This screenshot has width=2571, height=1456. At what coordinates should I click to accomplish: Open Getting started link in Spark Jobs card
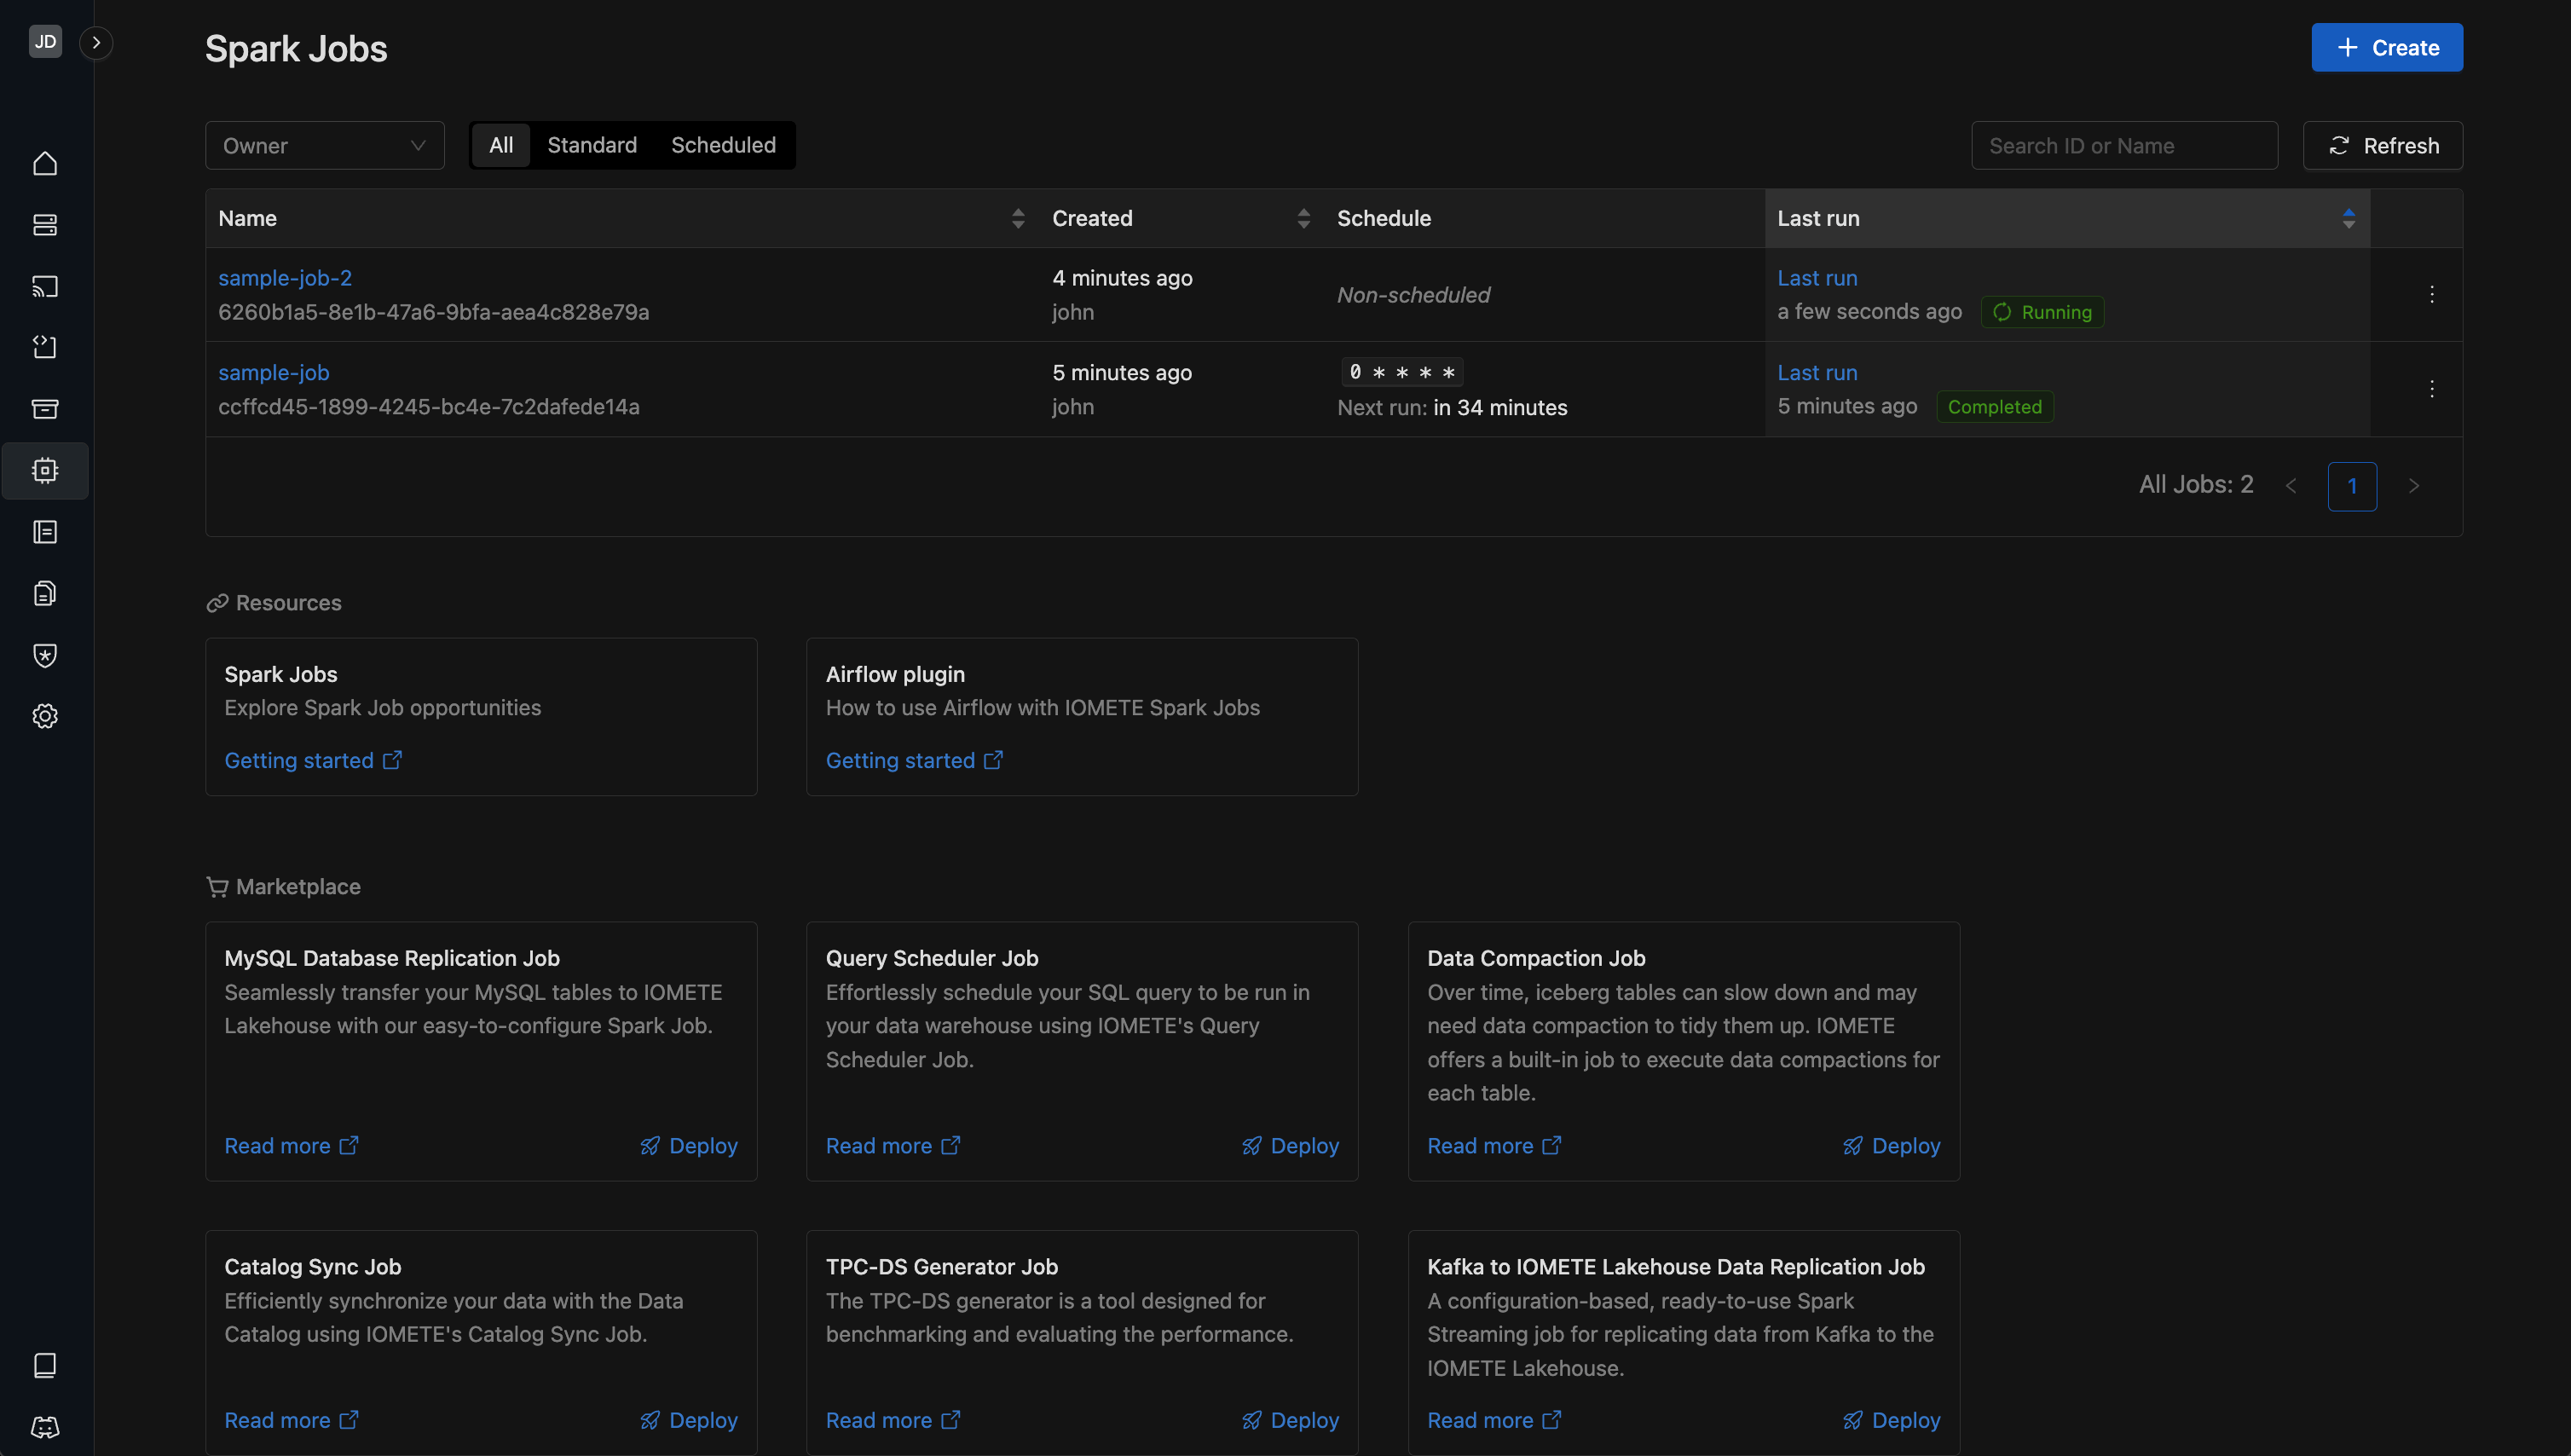point(313,760)
